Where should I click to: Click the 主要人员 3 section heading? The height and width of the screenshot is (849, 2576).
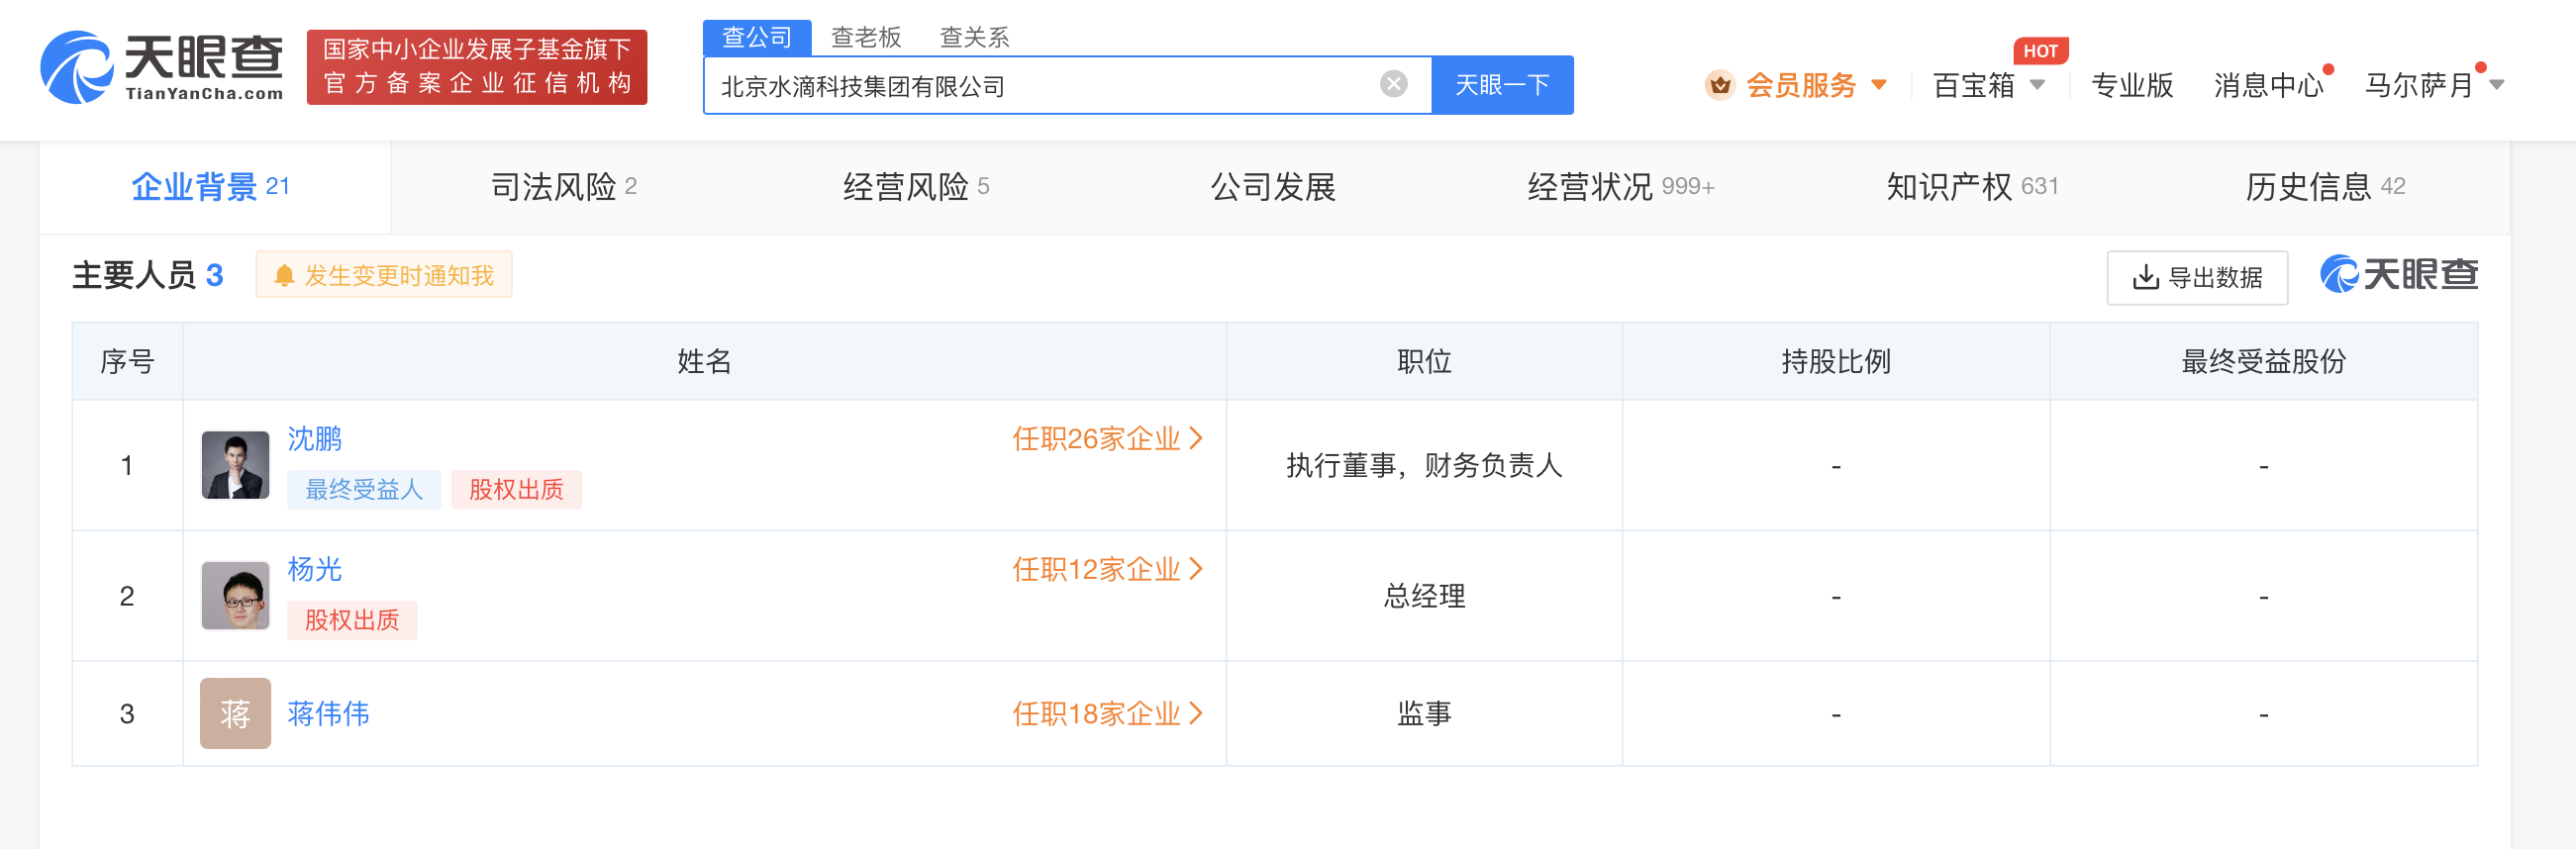(x=148, y=275)
